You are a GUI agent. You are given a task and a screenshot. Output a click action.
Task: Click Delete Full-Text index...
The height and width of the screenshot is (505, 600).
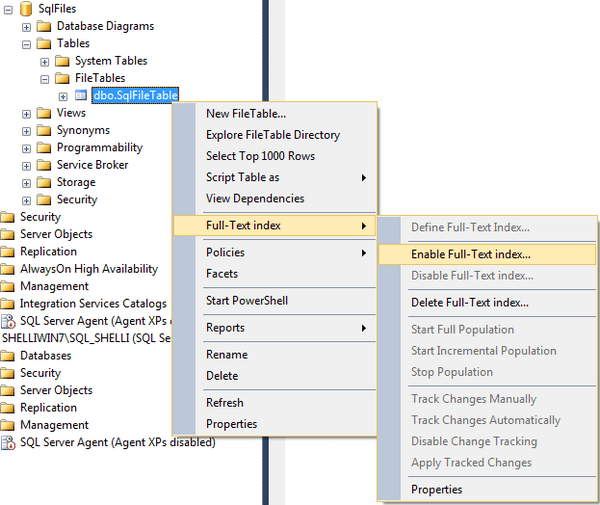pos(487,303)
